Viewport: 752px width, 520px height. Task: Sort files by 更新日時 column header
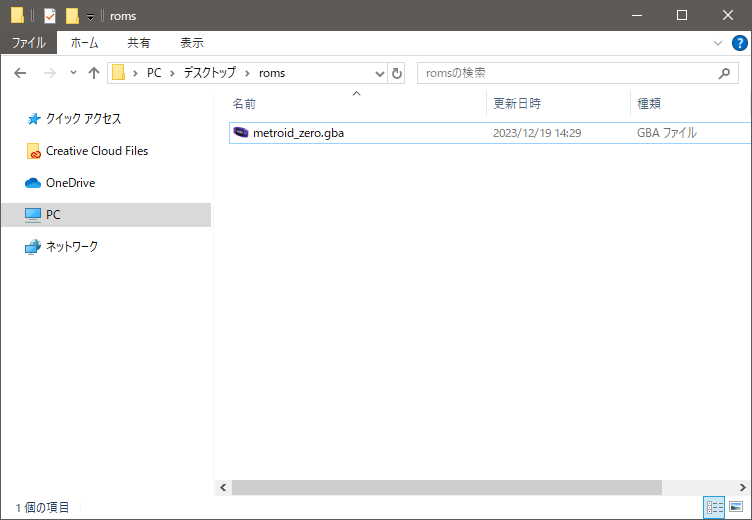516,103
